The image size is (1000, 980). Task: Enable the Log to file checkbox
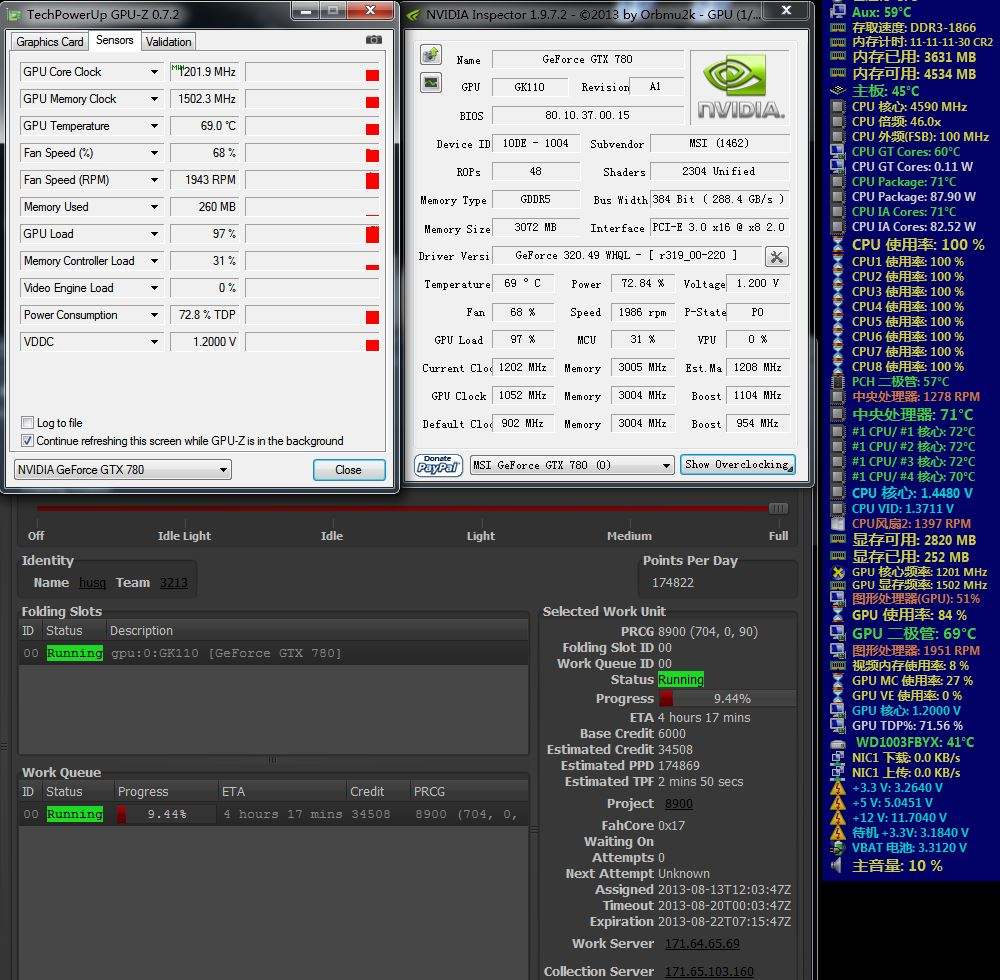[x=27, y=423]
